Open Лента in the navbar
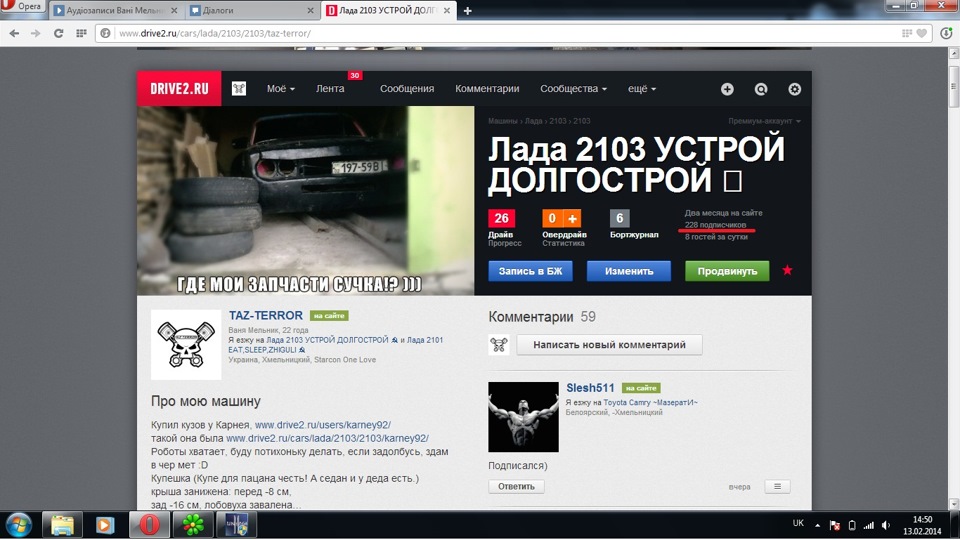Image resolution: width=960 pixels, height=540 pixels. [x=330, y=89]
